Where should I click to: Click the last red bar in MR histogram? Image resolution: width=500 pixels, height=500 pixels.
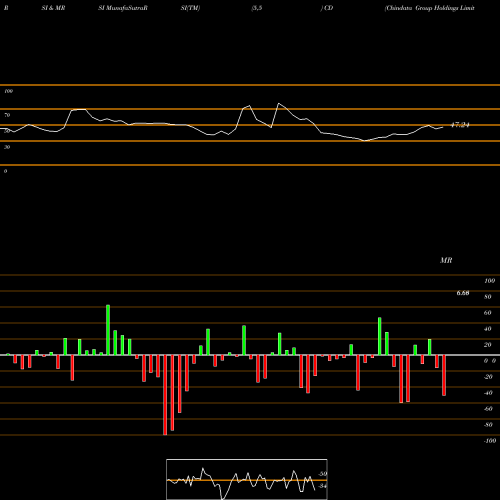[444, 375]
